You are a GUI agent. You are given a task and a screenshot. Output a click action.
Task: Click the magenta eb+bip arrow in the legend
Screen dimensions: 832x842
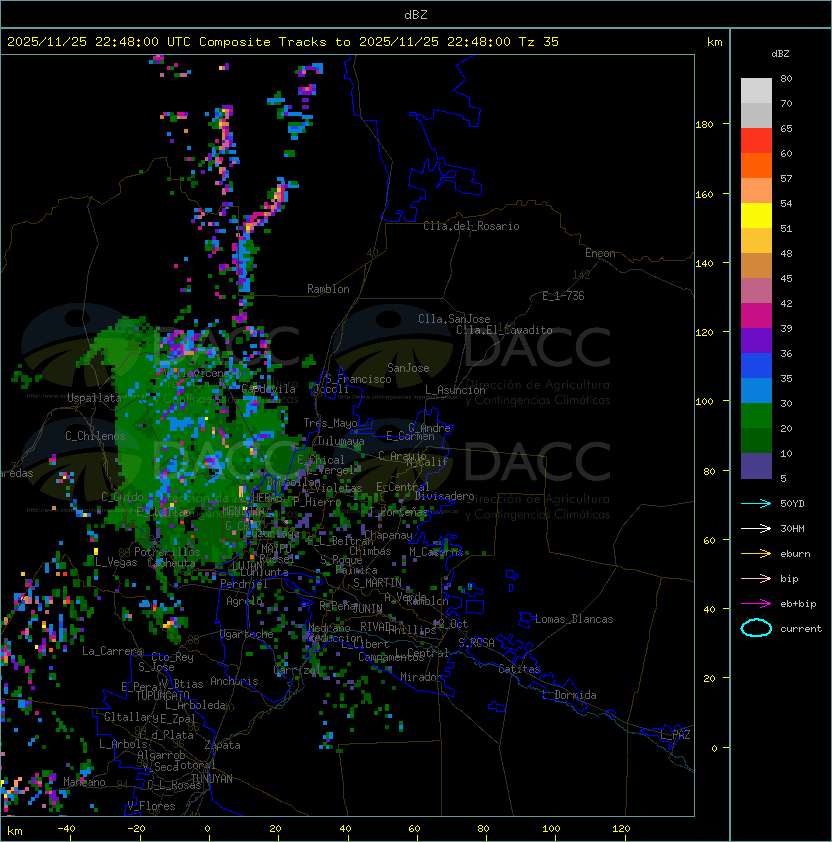[x=756, y=604]
